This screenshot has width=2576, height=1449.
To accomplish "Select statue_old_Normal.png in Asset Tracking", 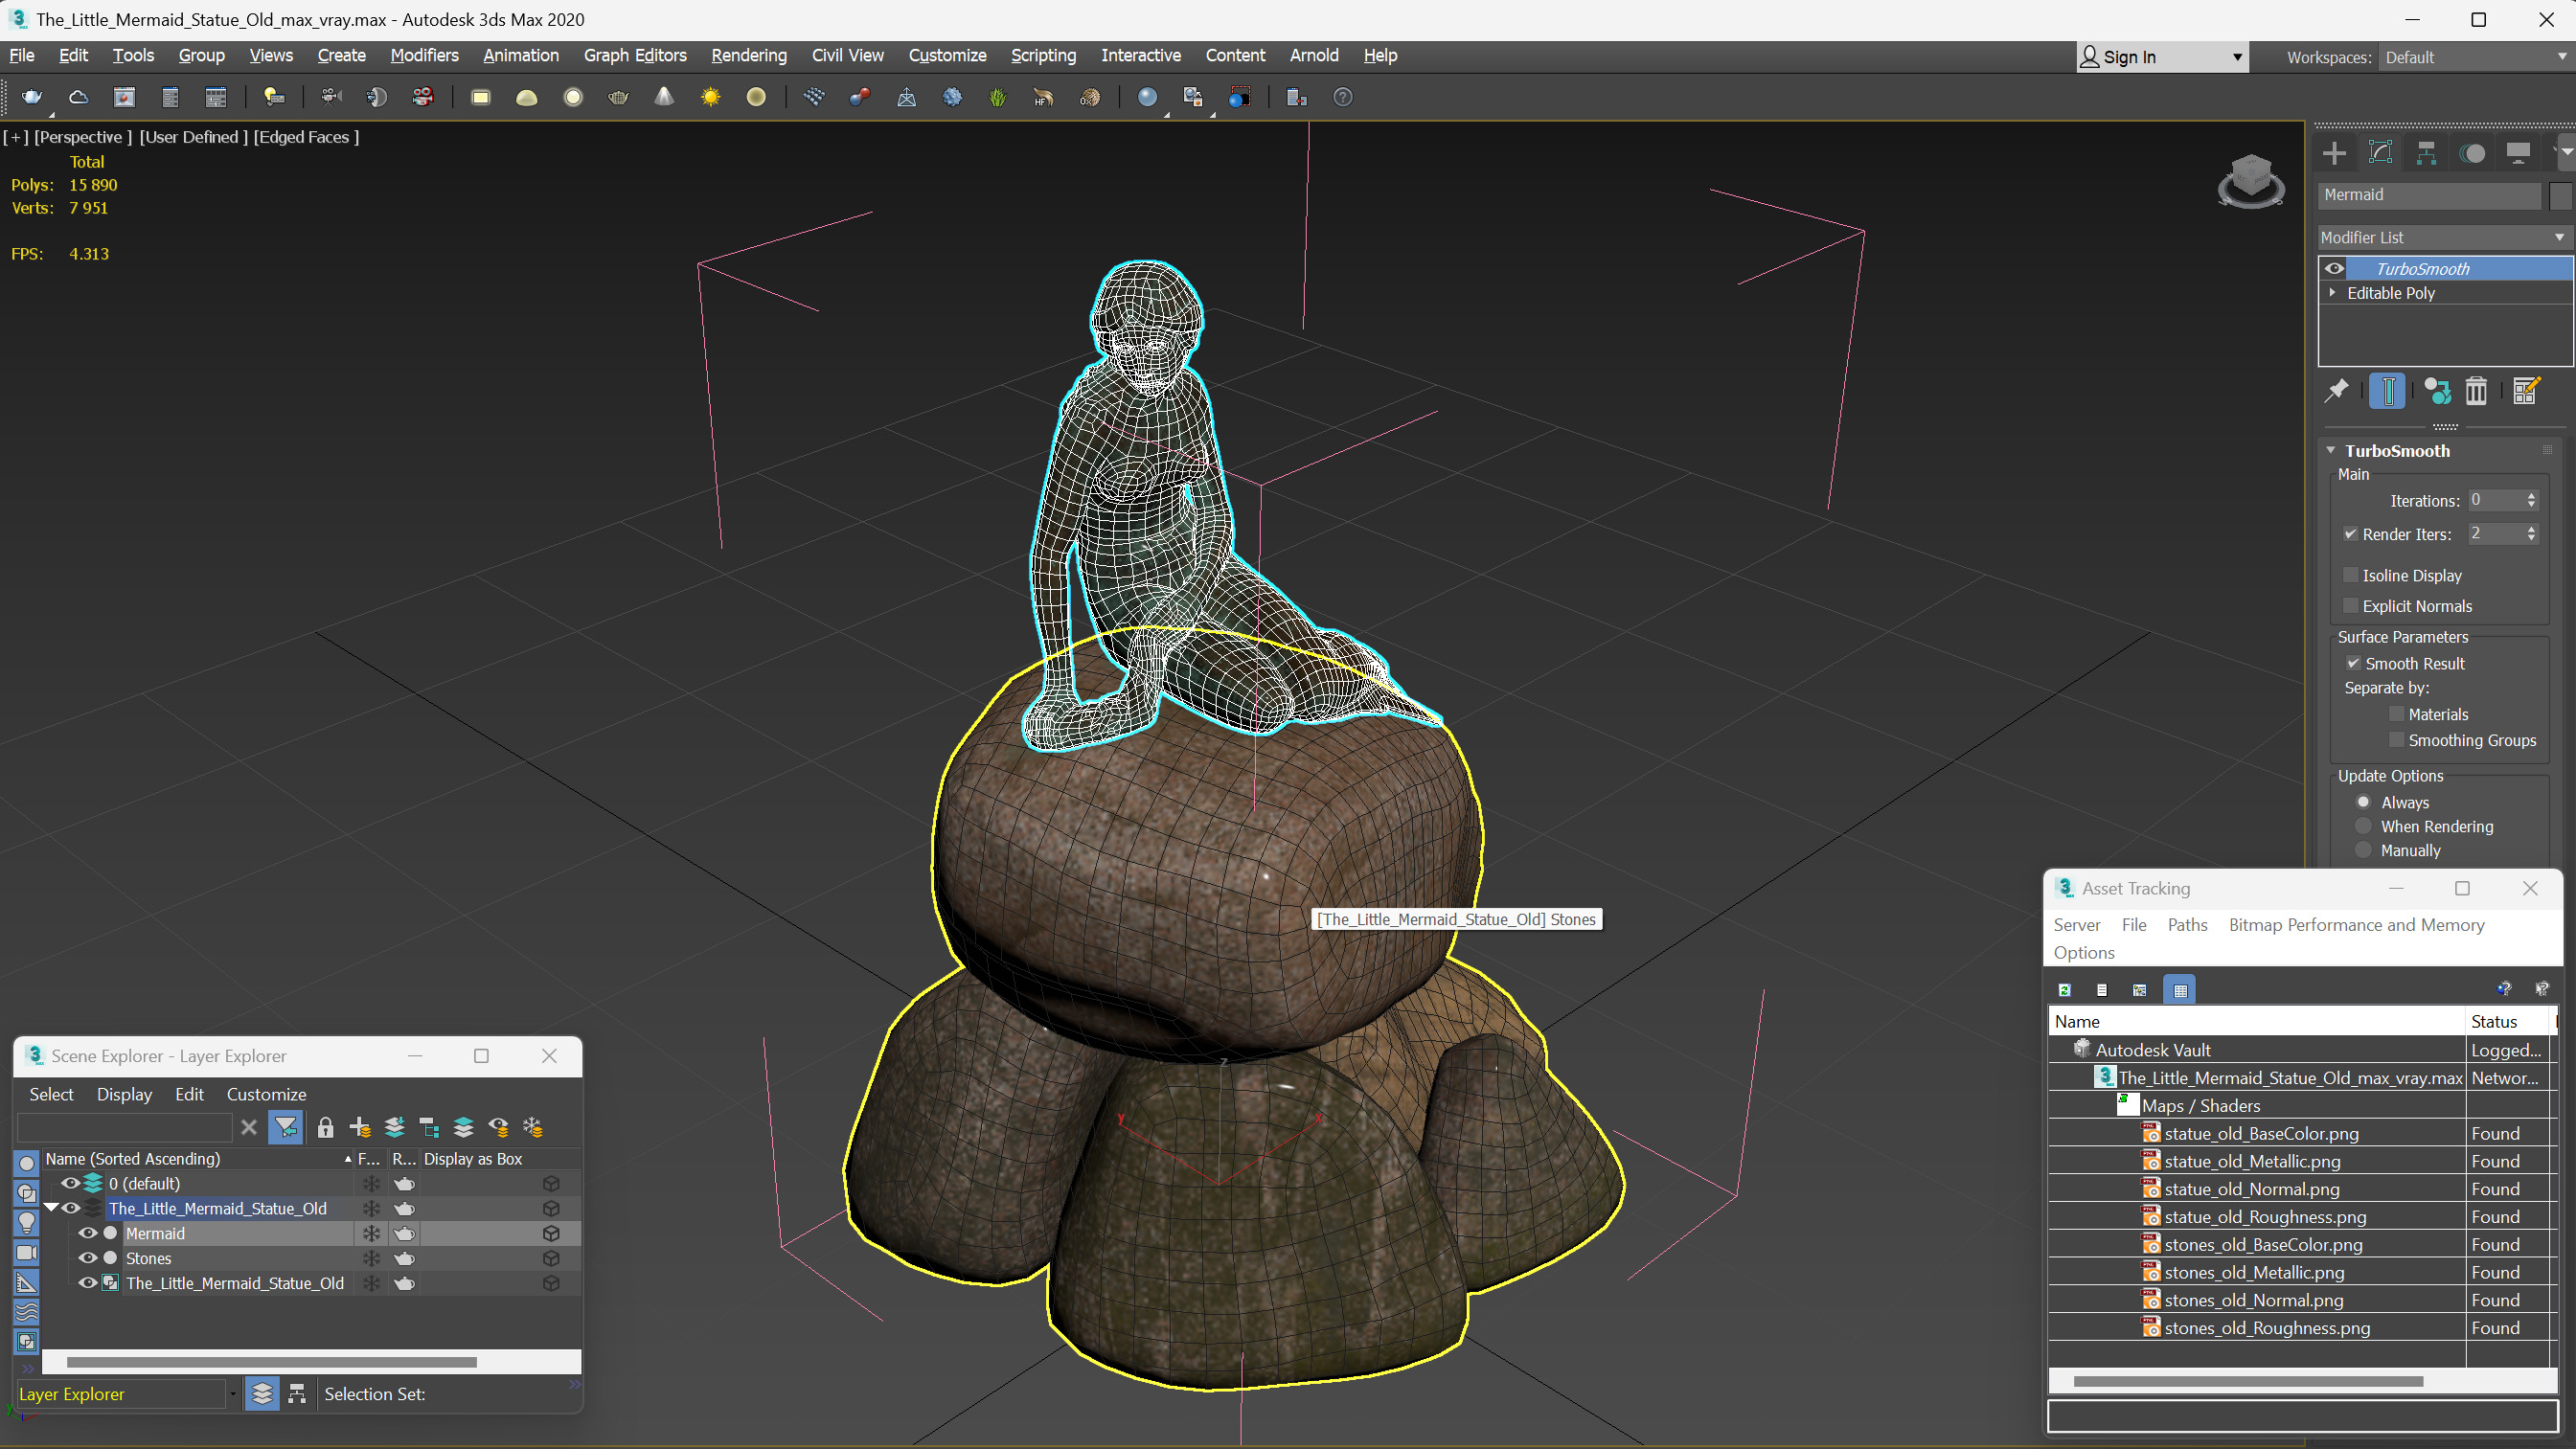I will pos(2251,1189).
